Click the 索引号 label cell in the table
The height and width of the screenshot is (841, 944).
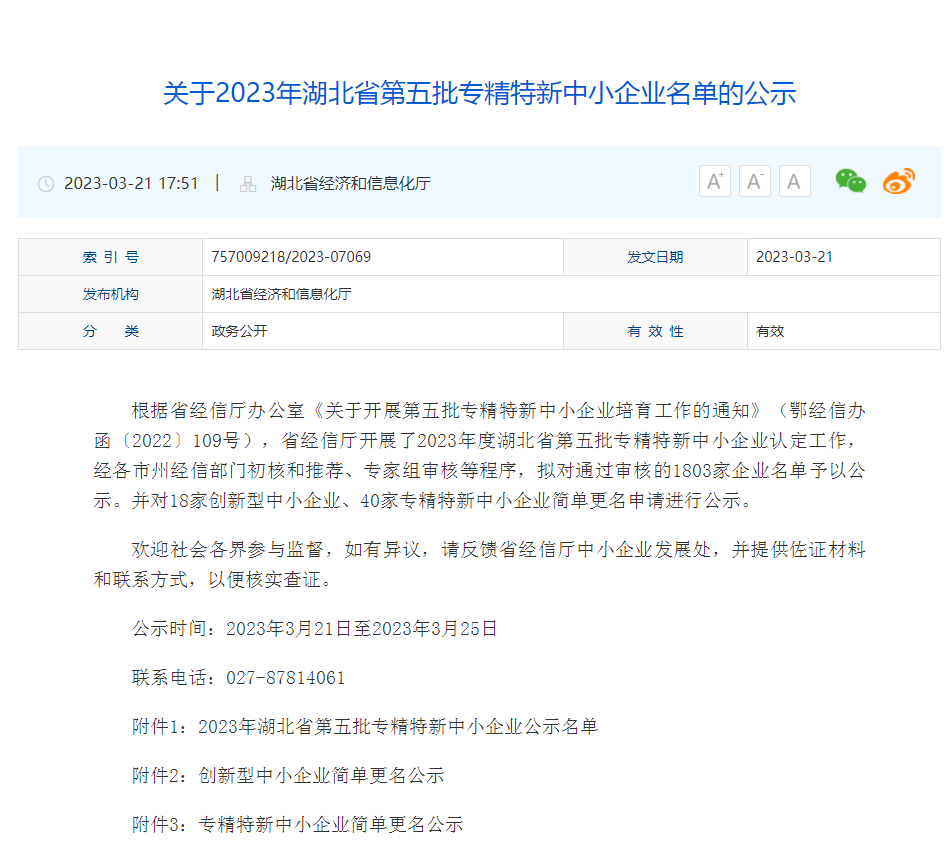click(x=110, y=257)
